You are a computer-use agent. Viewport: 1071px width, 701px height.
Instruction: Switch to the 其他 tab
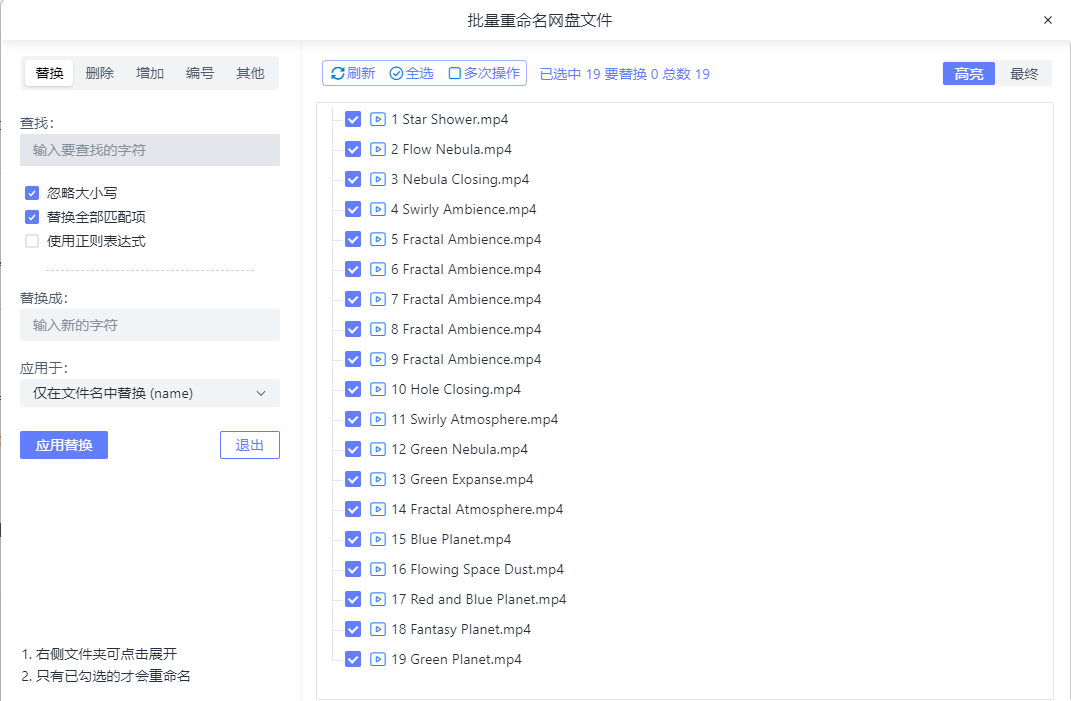coord(250,73)
